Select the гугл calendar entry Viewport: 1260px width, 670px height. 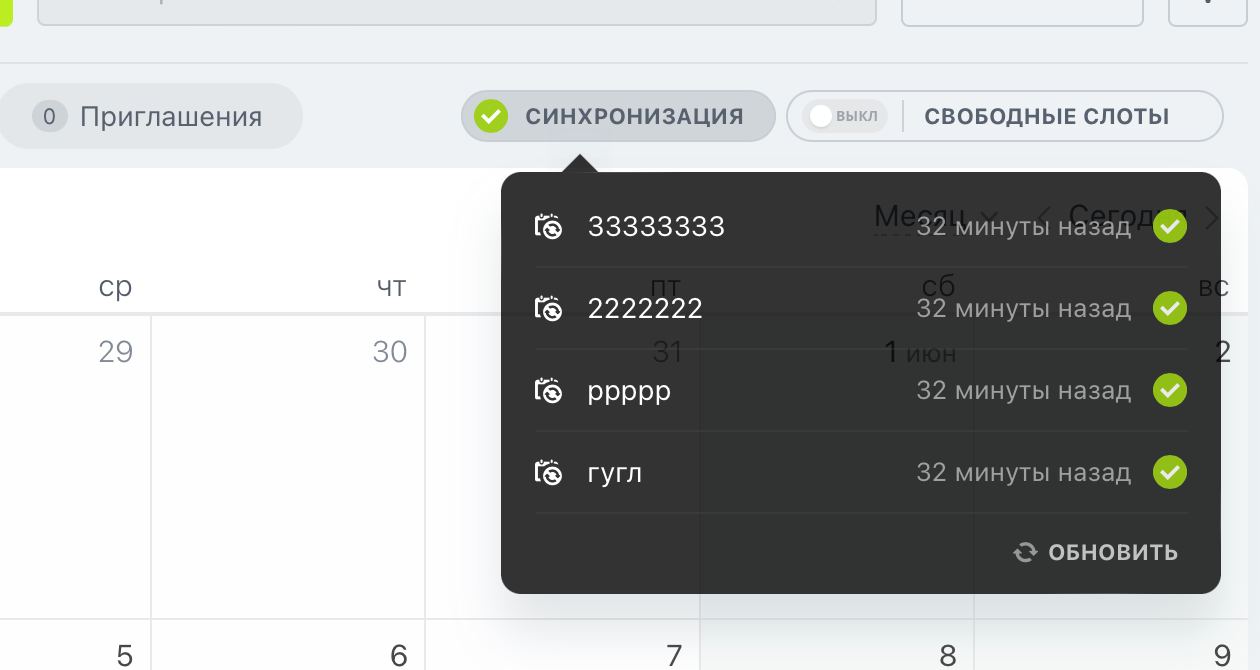pyautogui.click(x=615, y=473)
